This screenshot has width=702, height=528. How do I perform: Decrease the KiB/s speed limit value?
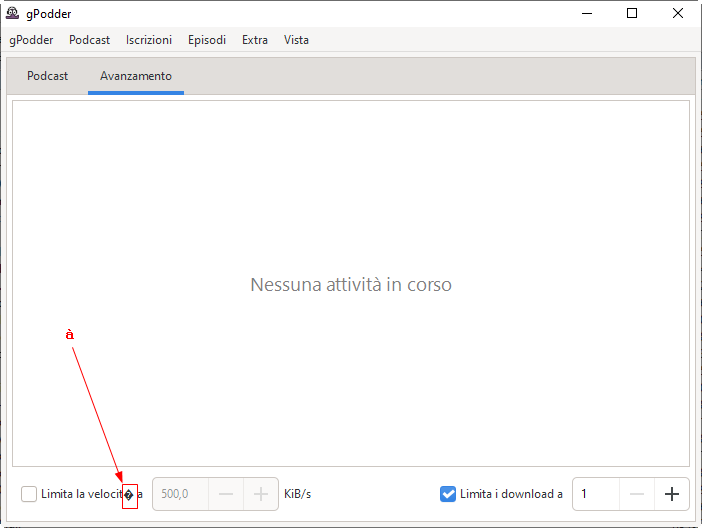click(x=226, y=494)
